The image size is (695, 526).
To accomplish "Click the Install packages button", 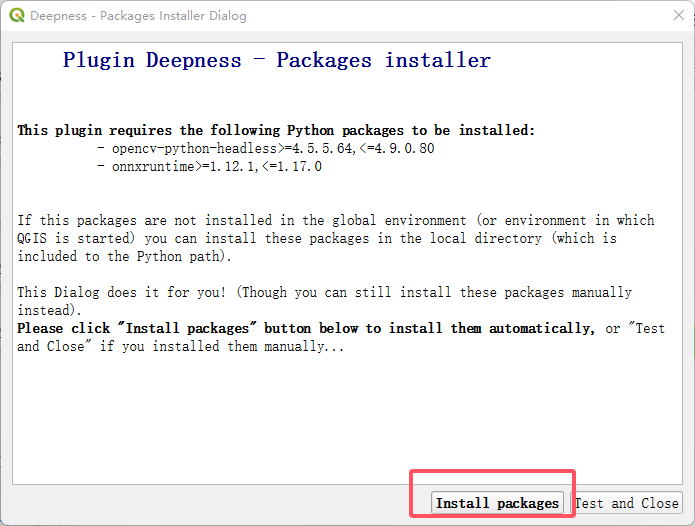I will (497, 503).
